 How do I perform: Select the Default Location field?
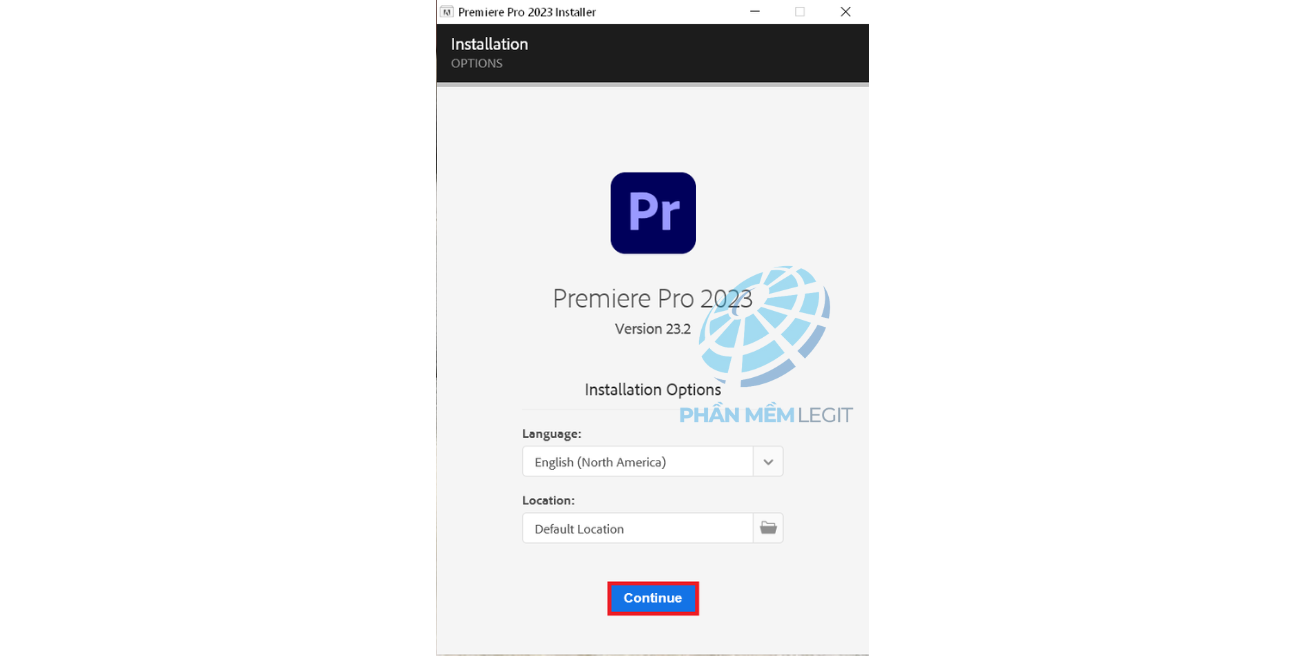tap(637, 528)
